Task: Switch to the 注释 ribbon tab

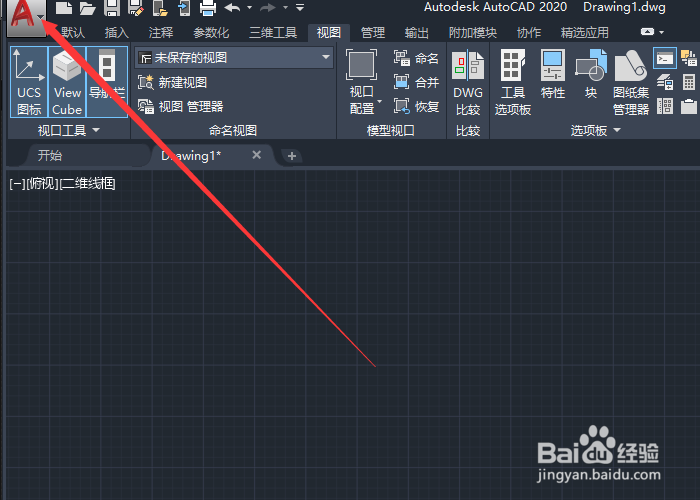Action: tap(161, 33)
